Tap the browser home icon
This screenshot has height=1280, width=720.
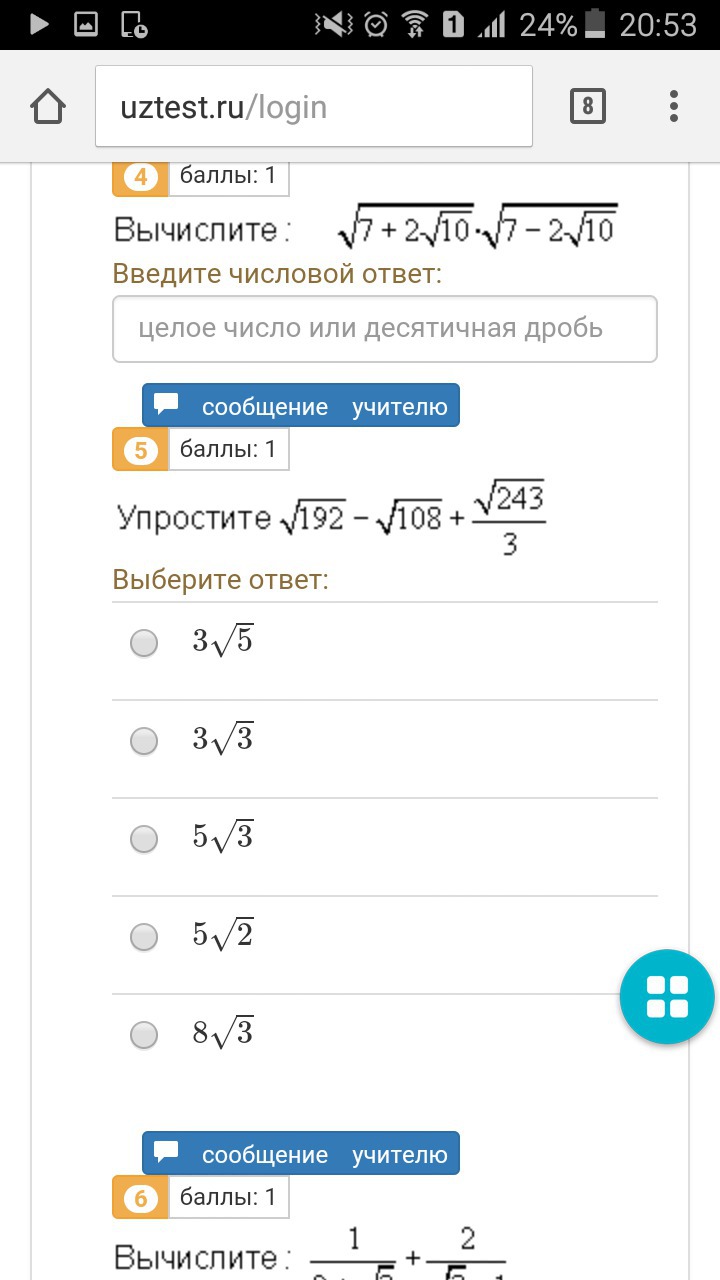[x=47, y=107]
